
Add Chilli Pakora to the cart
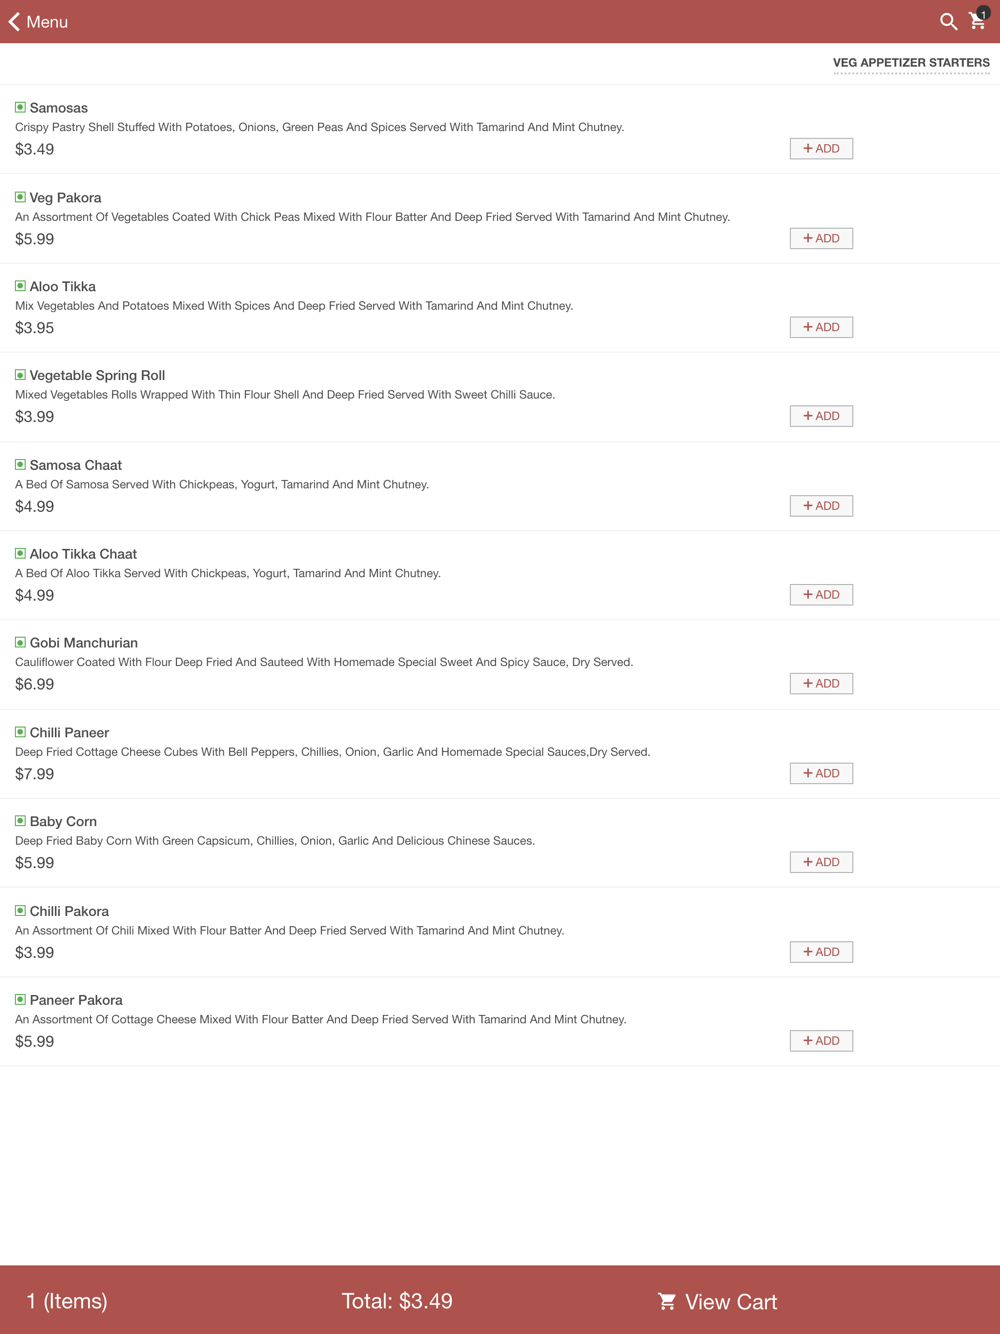pyautogui.click(x=821, y=952)
